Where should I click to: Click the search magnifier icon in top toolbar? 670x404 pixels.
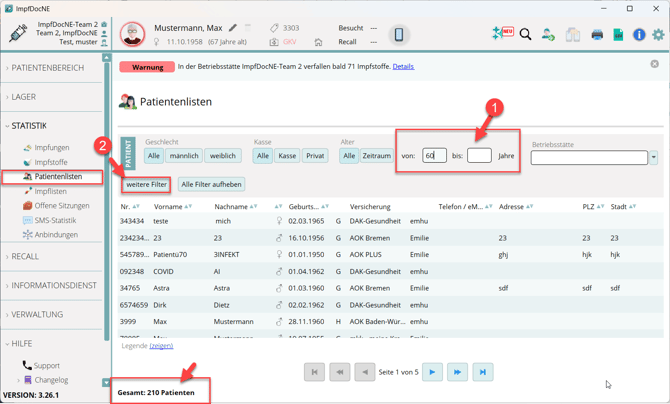[525, 35]
